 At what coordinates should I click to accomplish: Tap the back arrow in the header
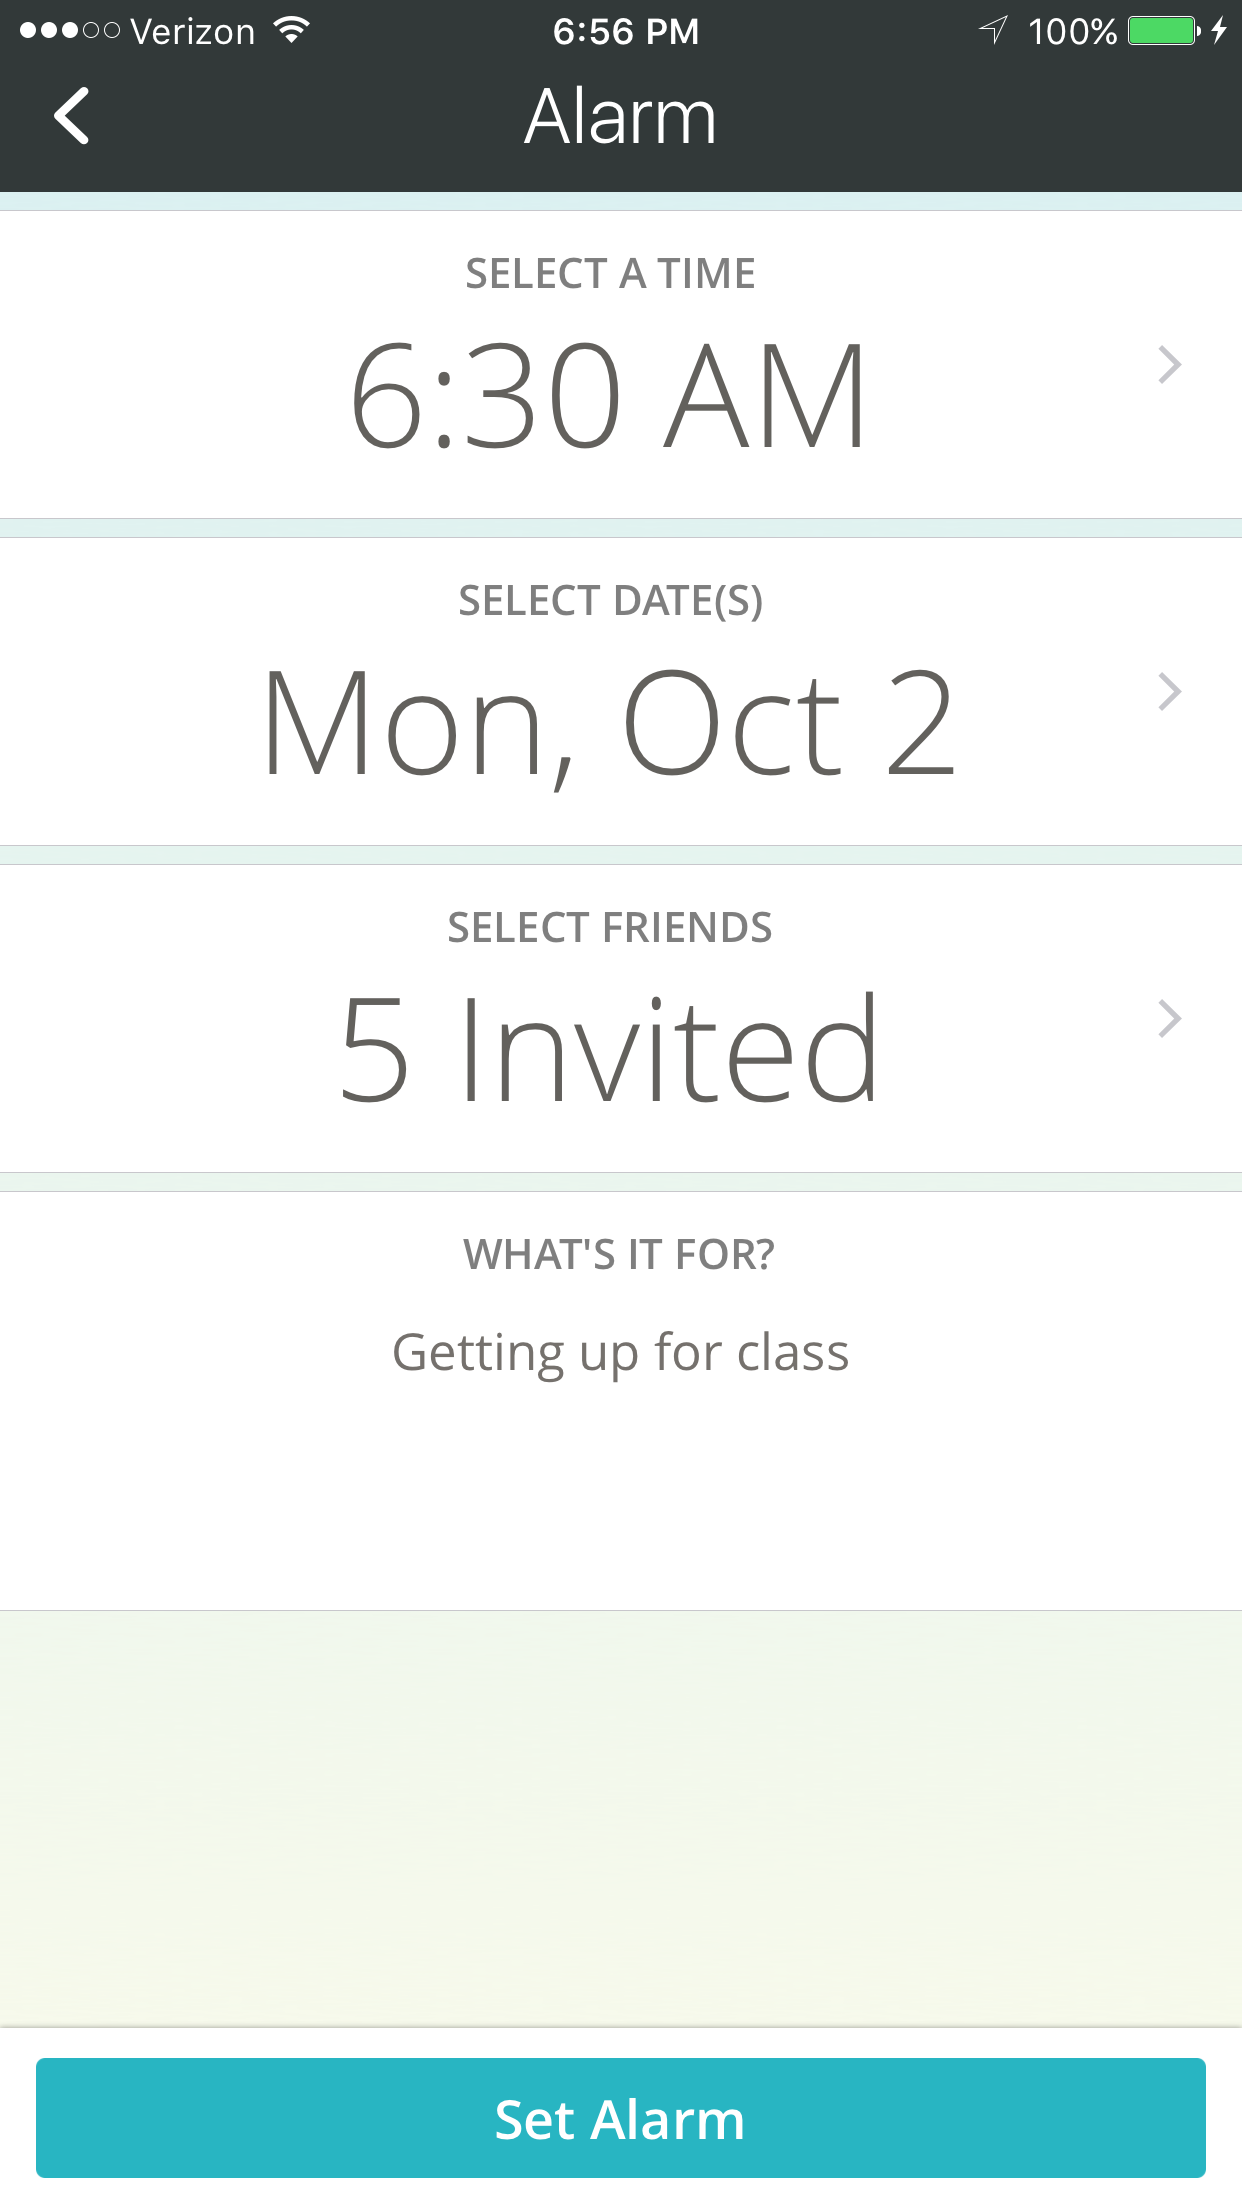72,116
